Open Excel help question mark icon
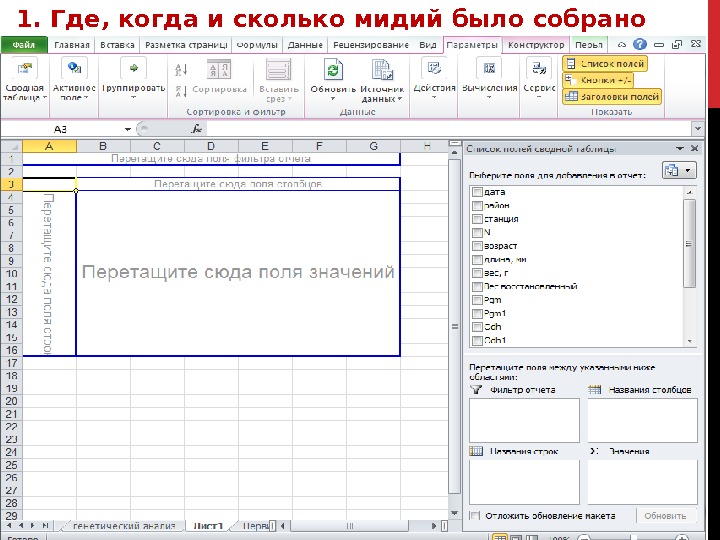Image resolution: width=720 pixels, height=540 pixels. pyautogui.click(x=640, y=45)
